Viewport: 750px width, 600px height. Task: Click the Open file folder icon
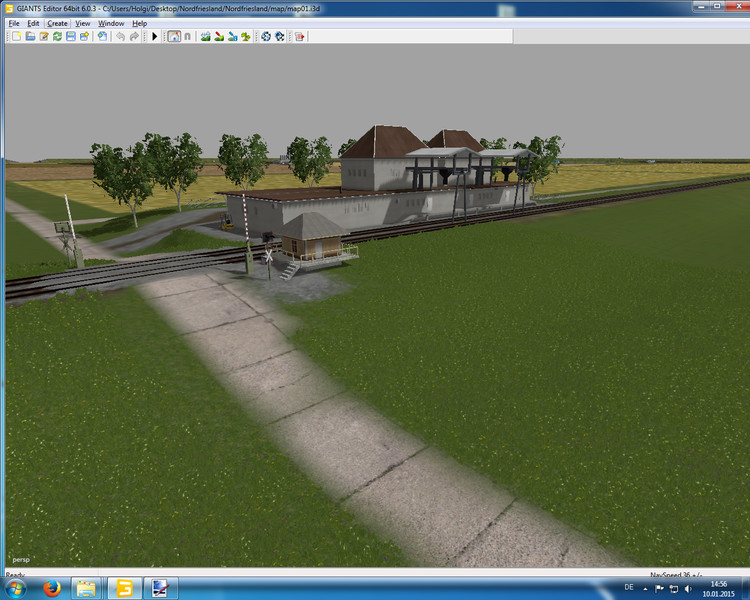30,36
